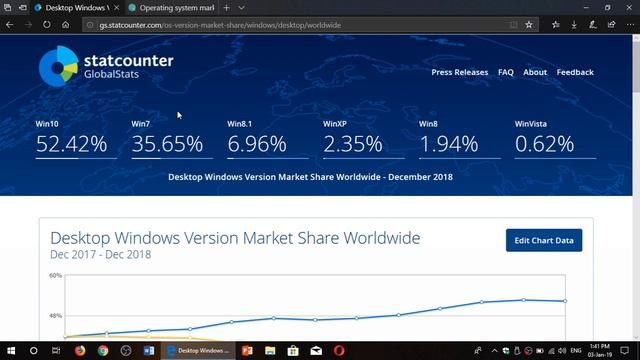Click the Win7 35.65% statistic
Viewport: 640px width, 360px height.
[x=172, y=139]
